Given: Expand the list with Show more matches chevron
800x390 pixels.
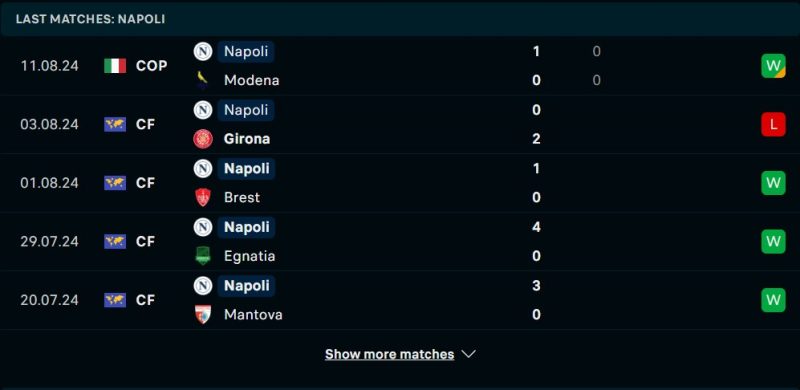Looking at the screenshot, I should click(468, 354).
